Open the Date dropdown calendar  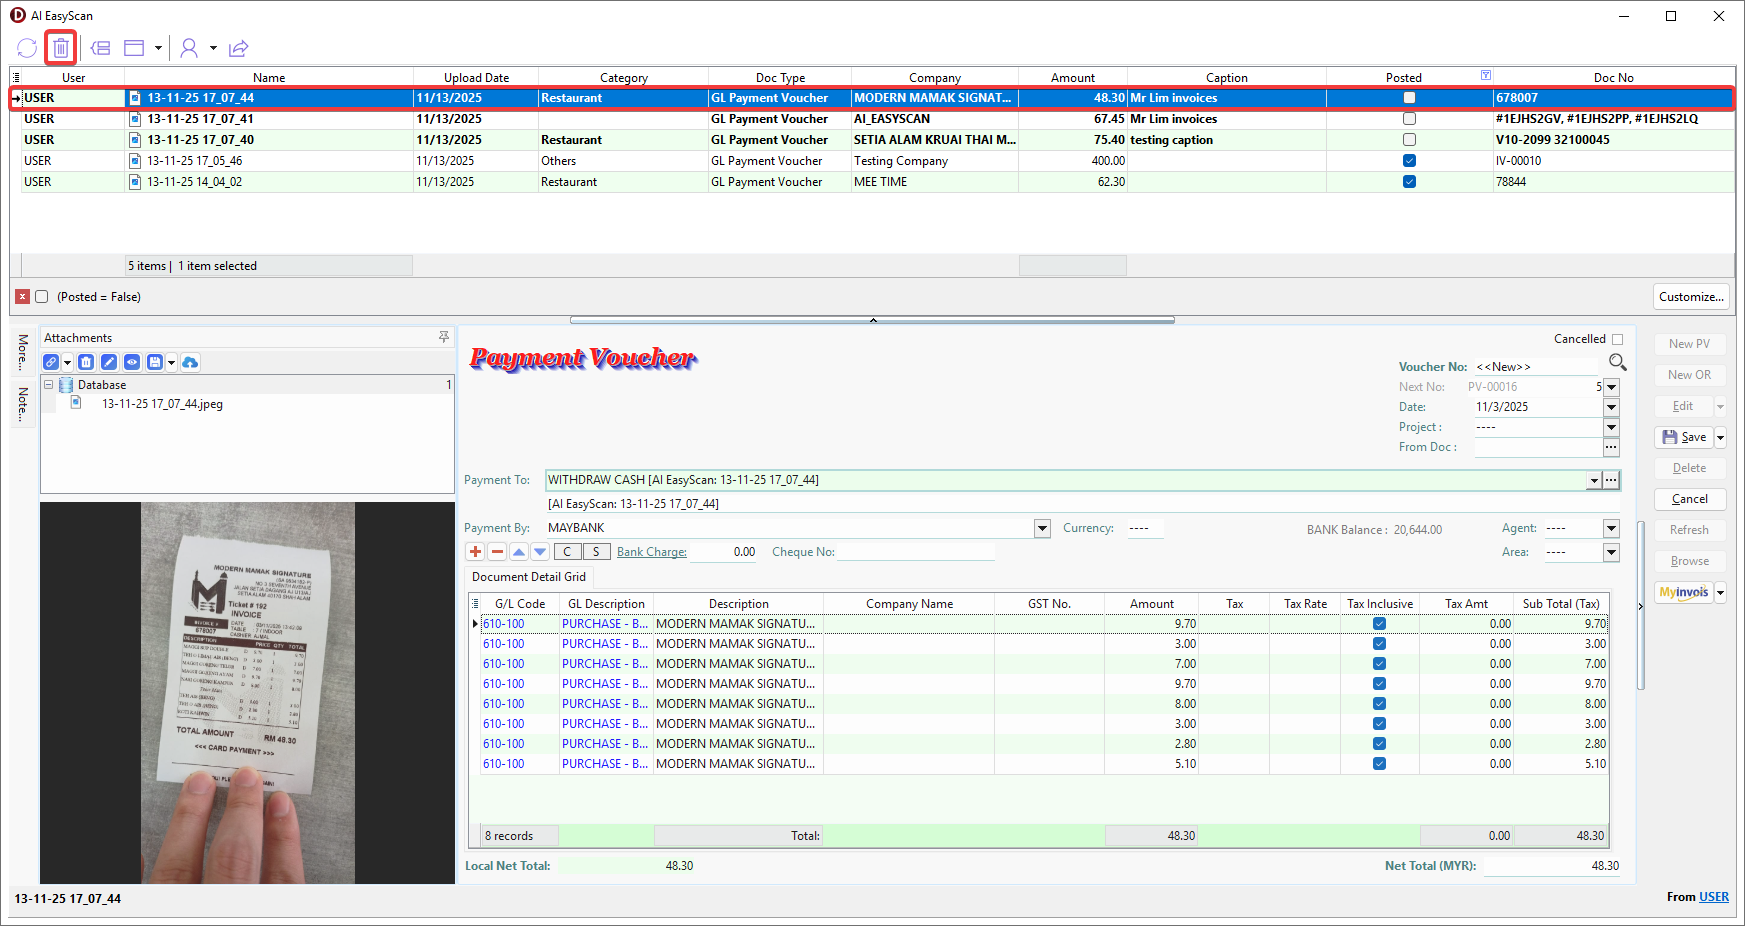tap(1611, 407)
